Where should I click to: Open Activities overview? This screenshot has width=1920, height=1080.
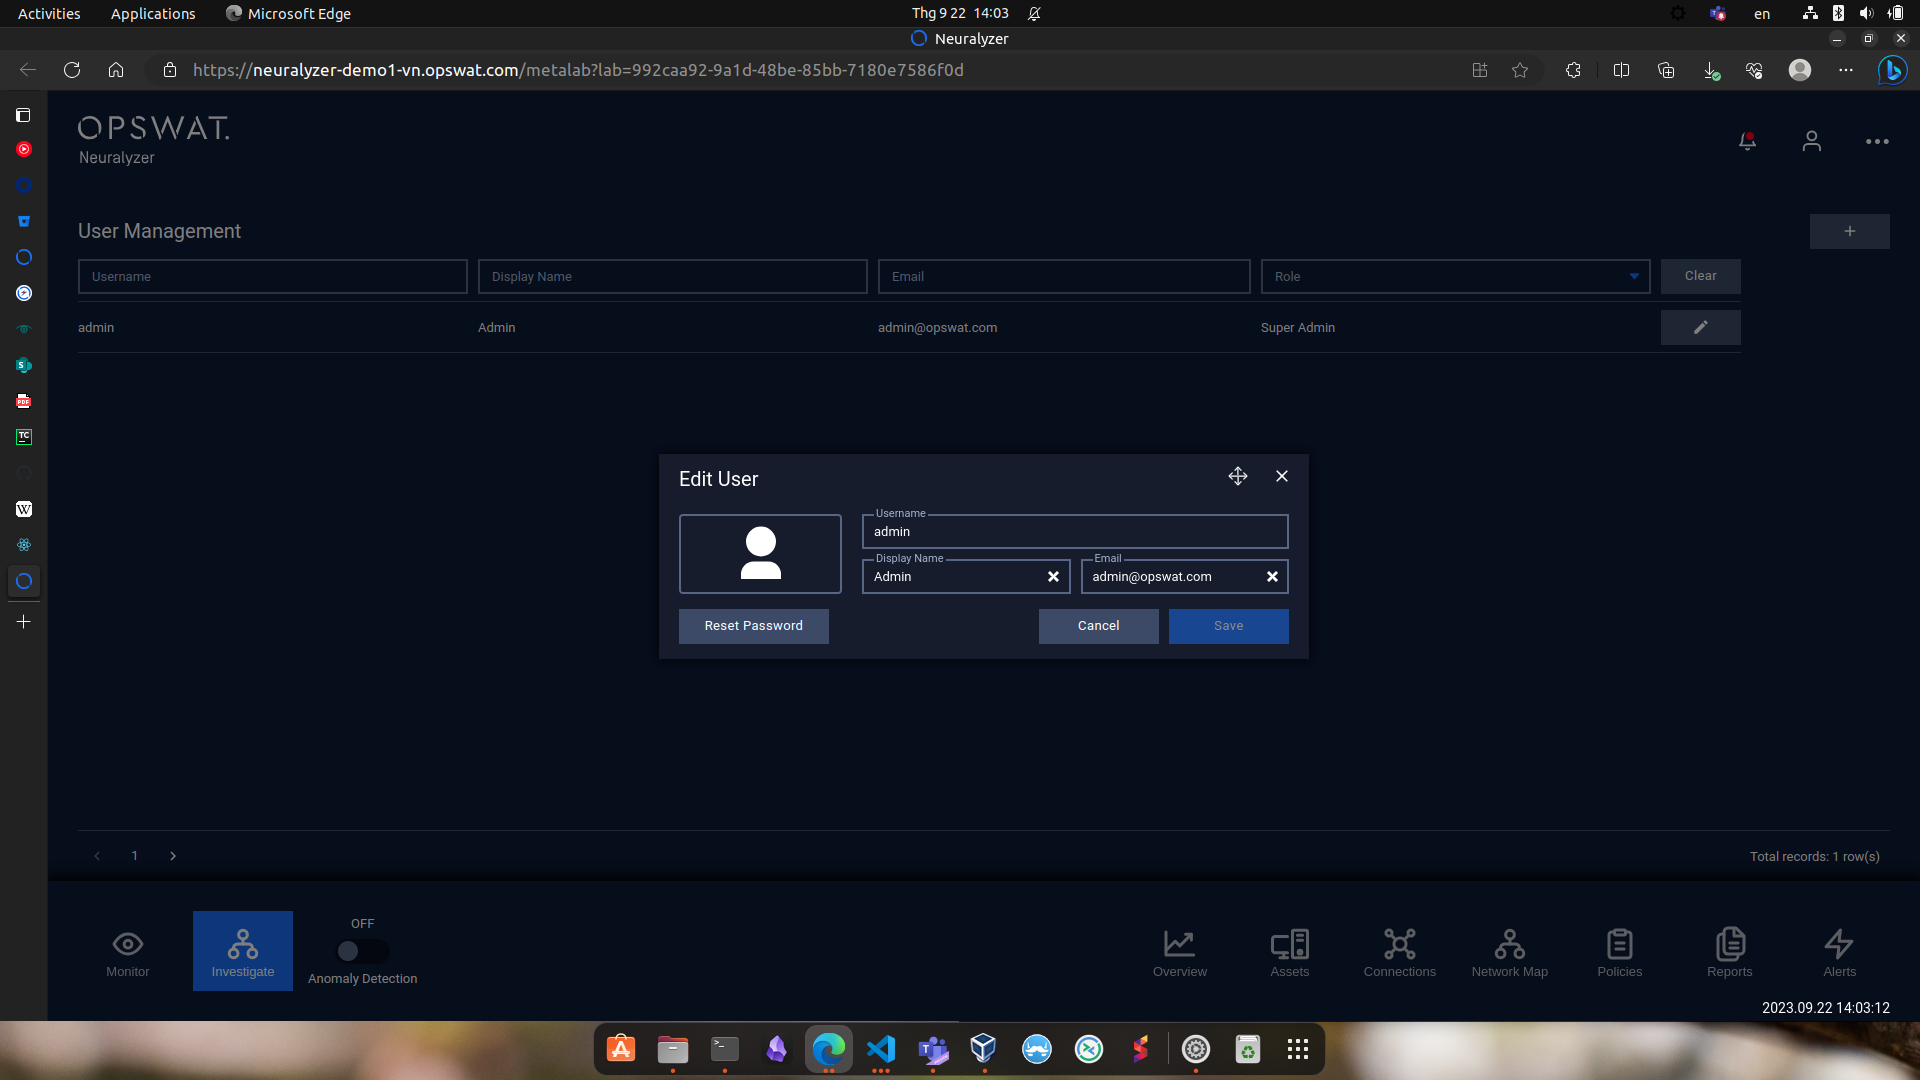pyautogui.click(x=49, y=13)
